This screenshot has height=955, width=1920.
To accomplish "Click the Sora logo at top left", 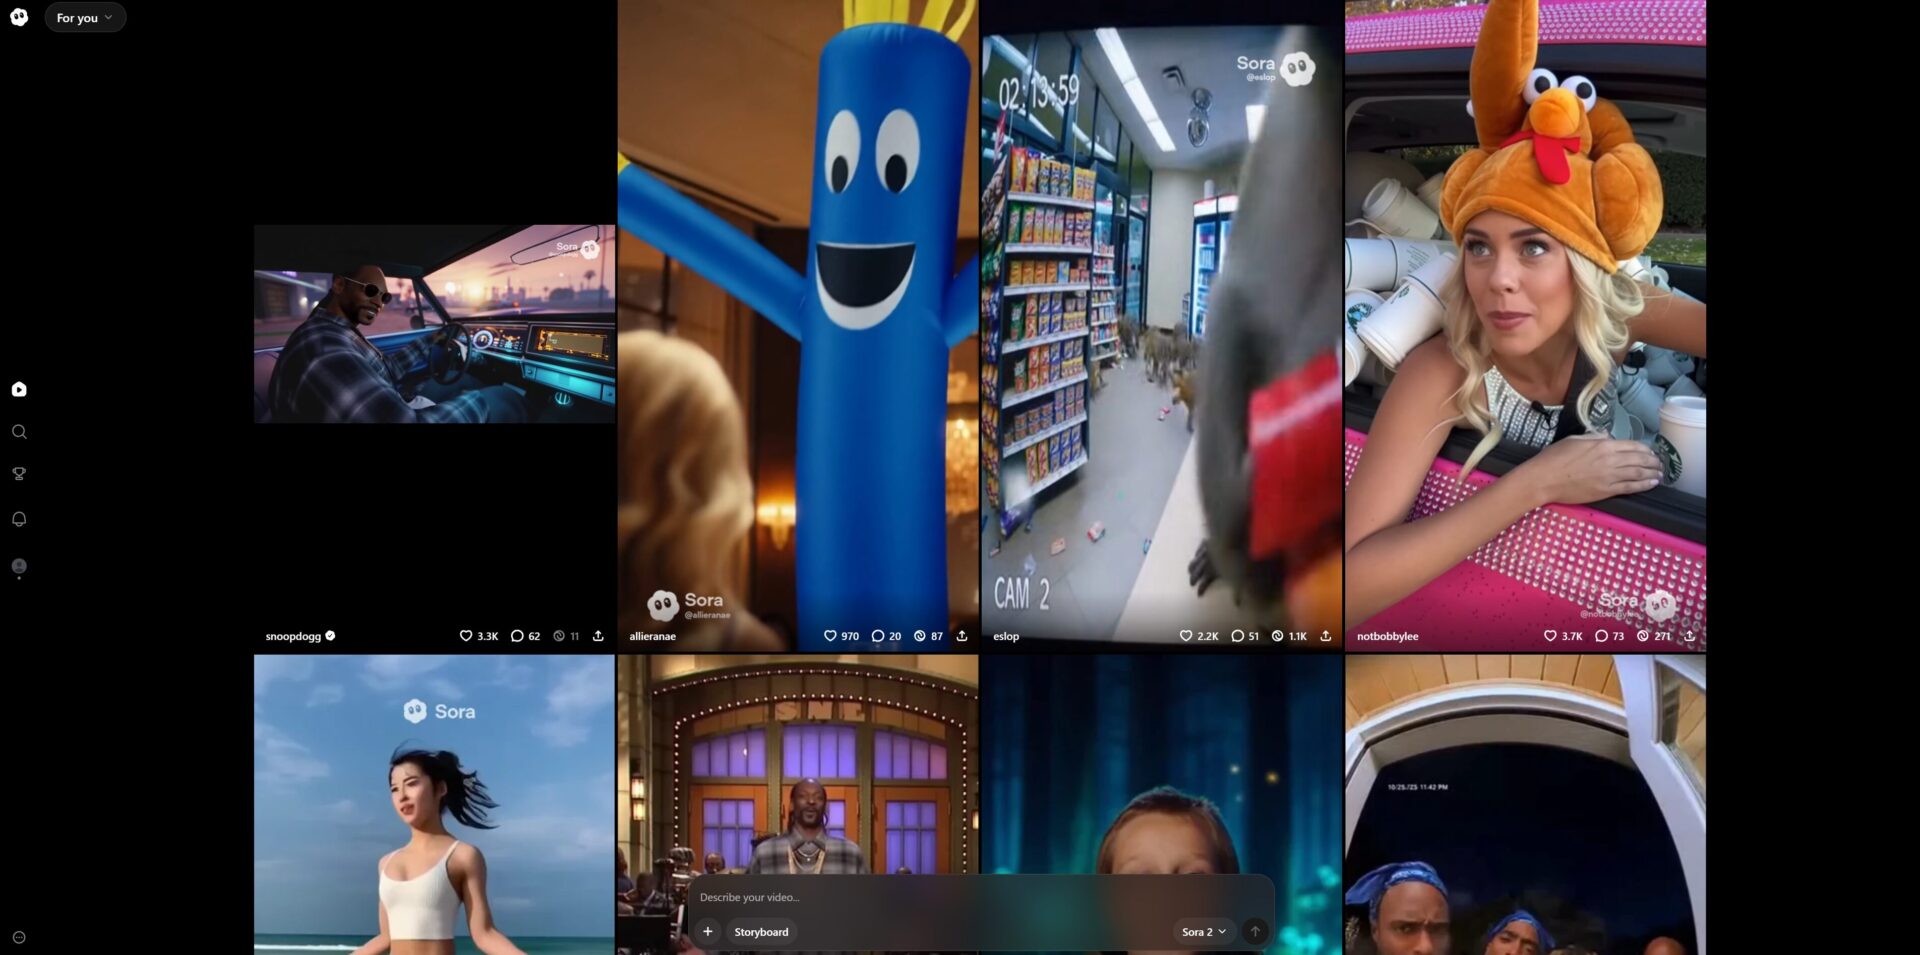I will point(19,17).
